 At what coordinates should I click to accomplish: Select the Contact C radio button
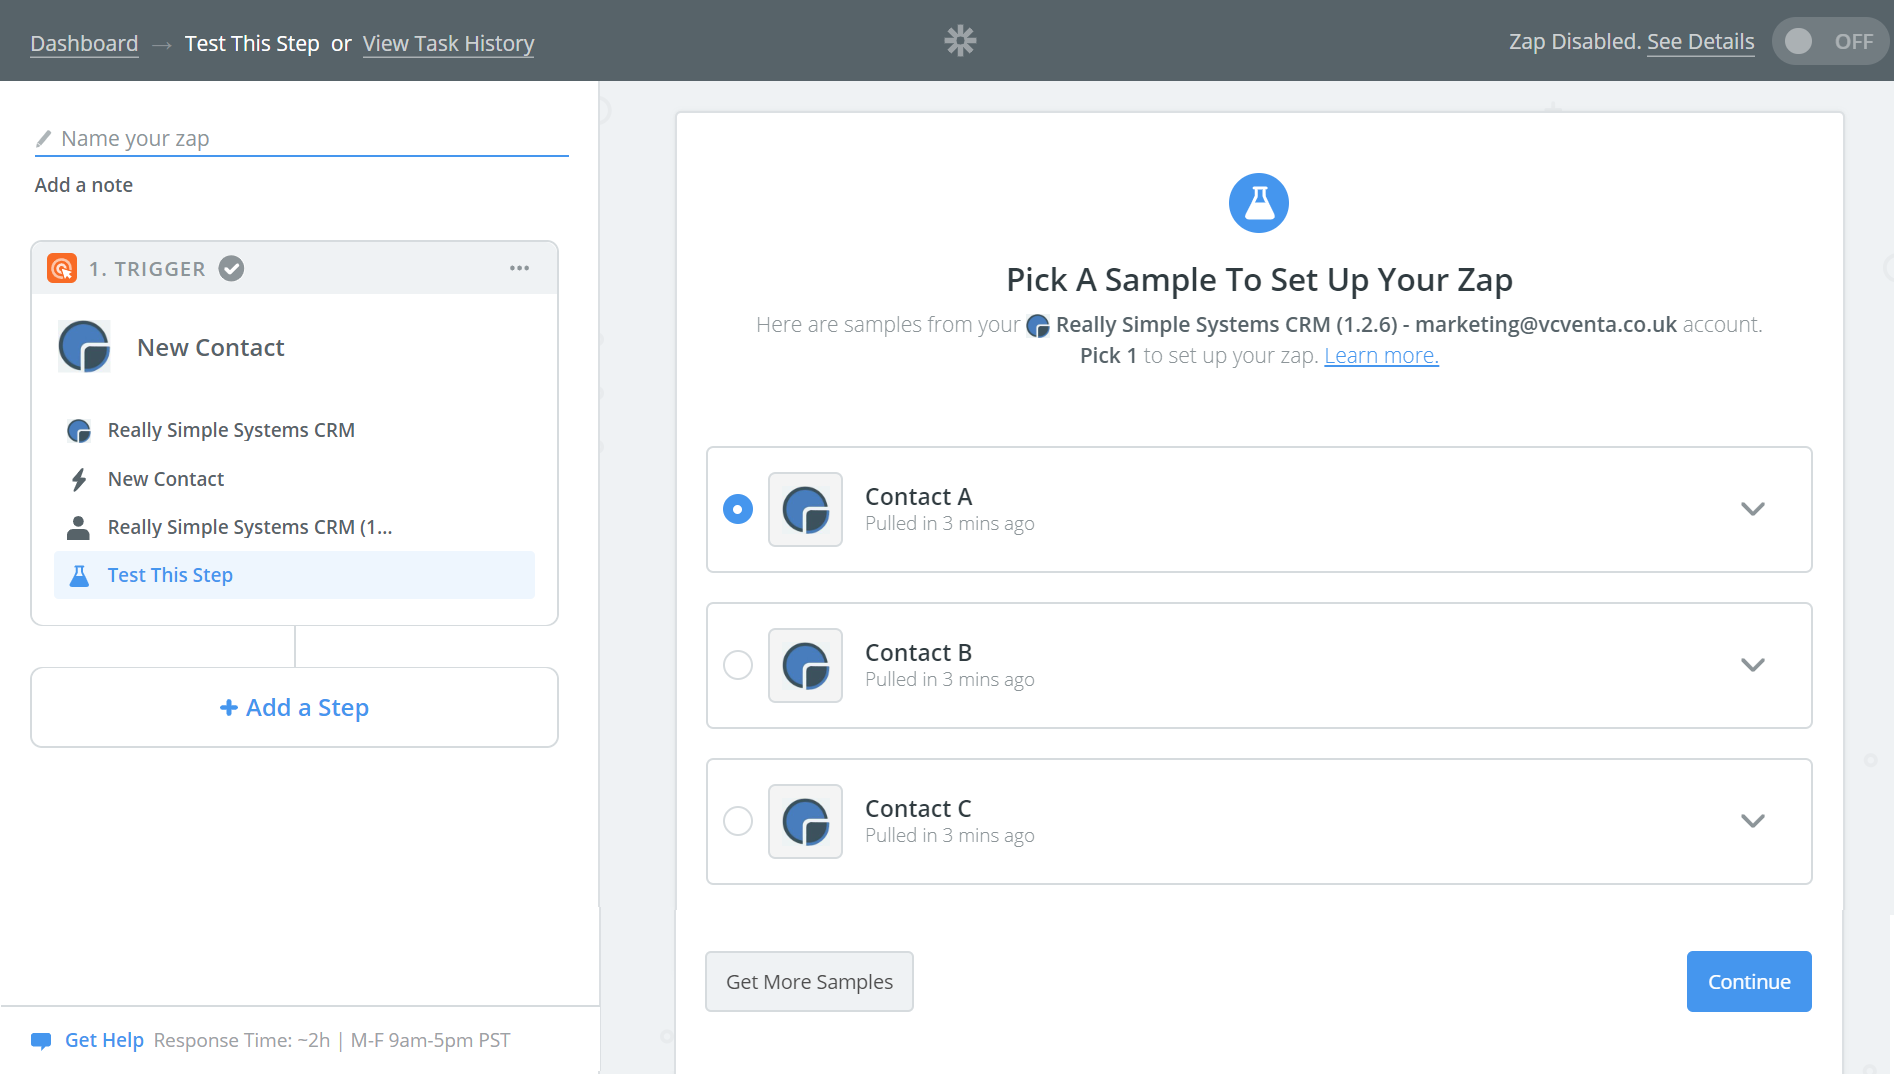tap(738, 821)
